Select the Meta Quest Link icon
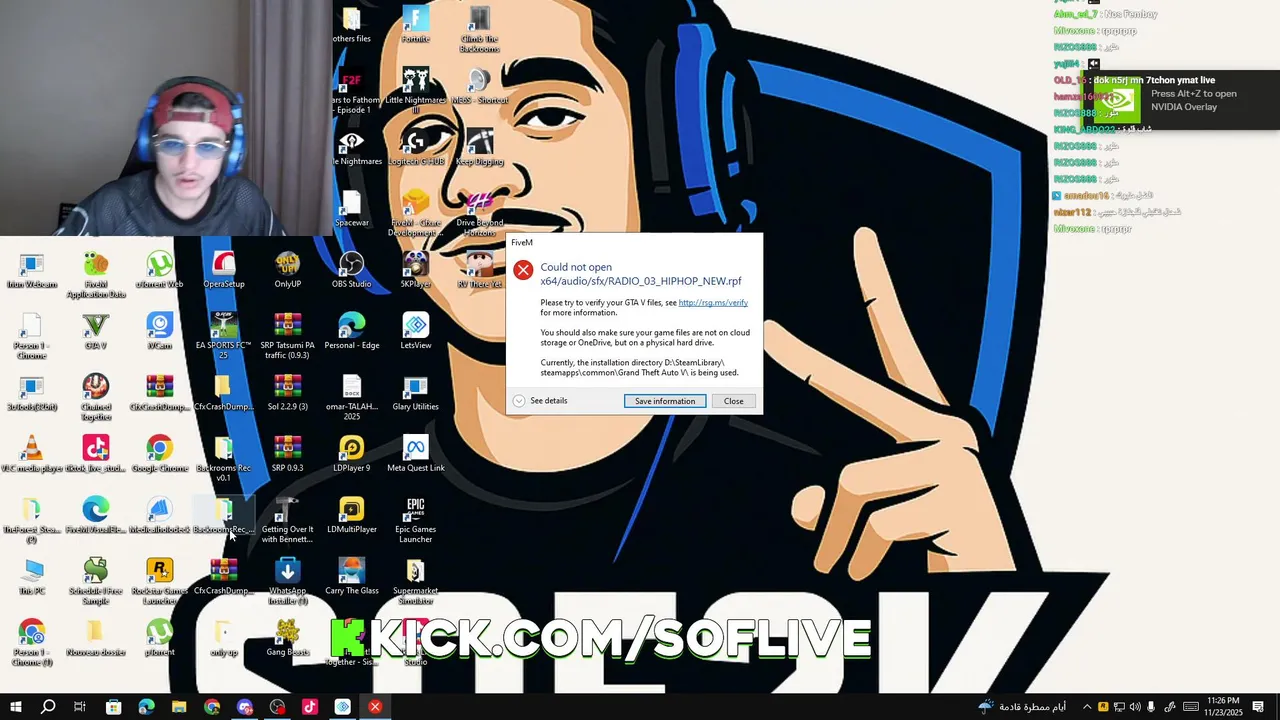1280x720 pixels. click(x=415, y=455)
